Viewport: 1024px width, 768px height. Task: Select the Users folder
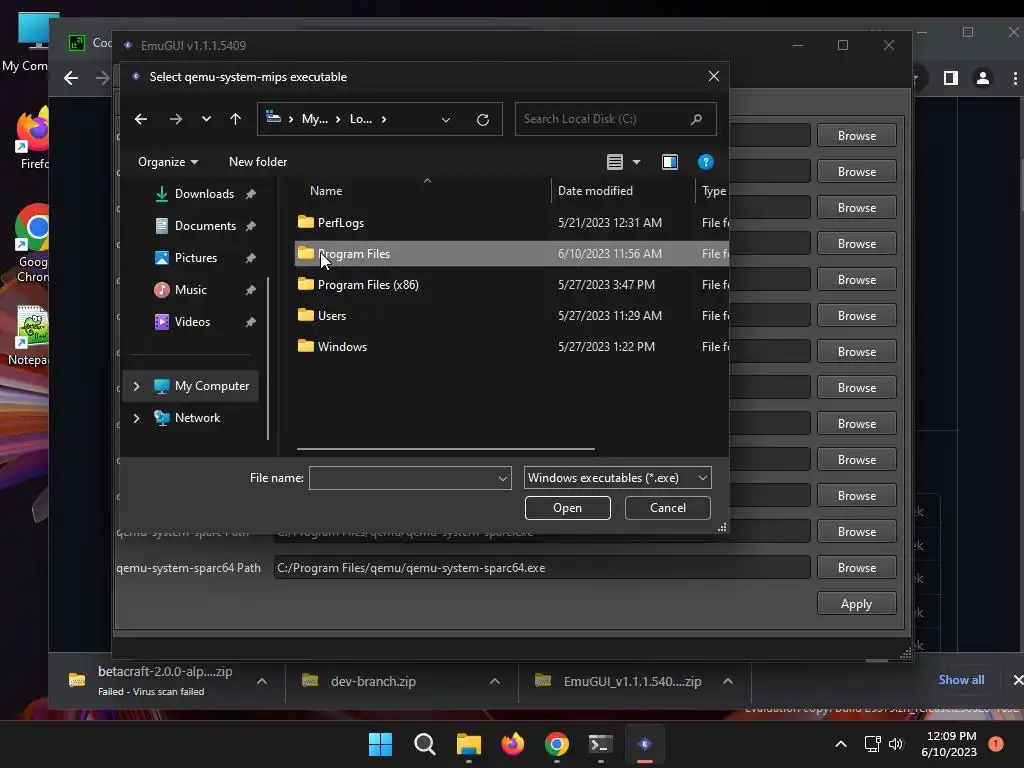pos(511,315)
